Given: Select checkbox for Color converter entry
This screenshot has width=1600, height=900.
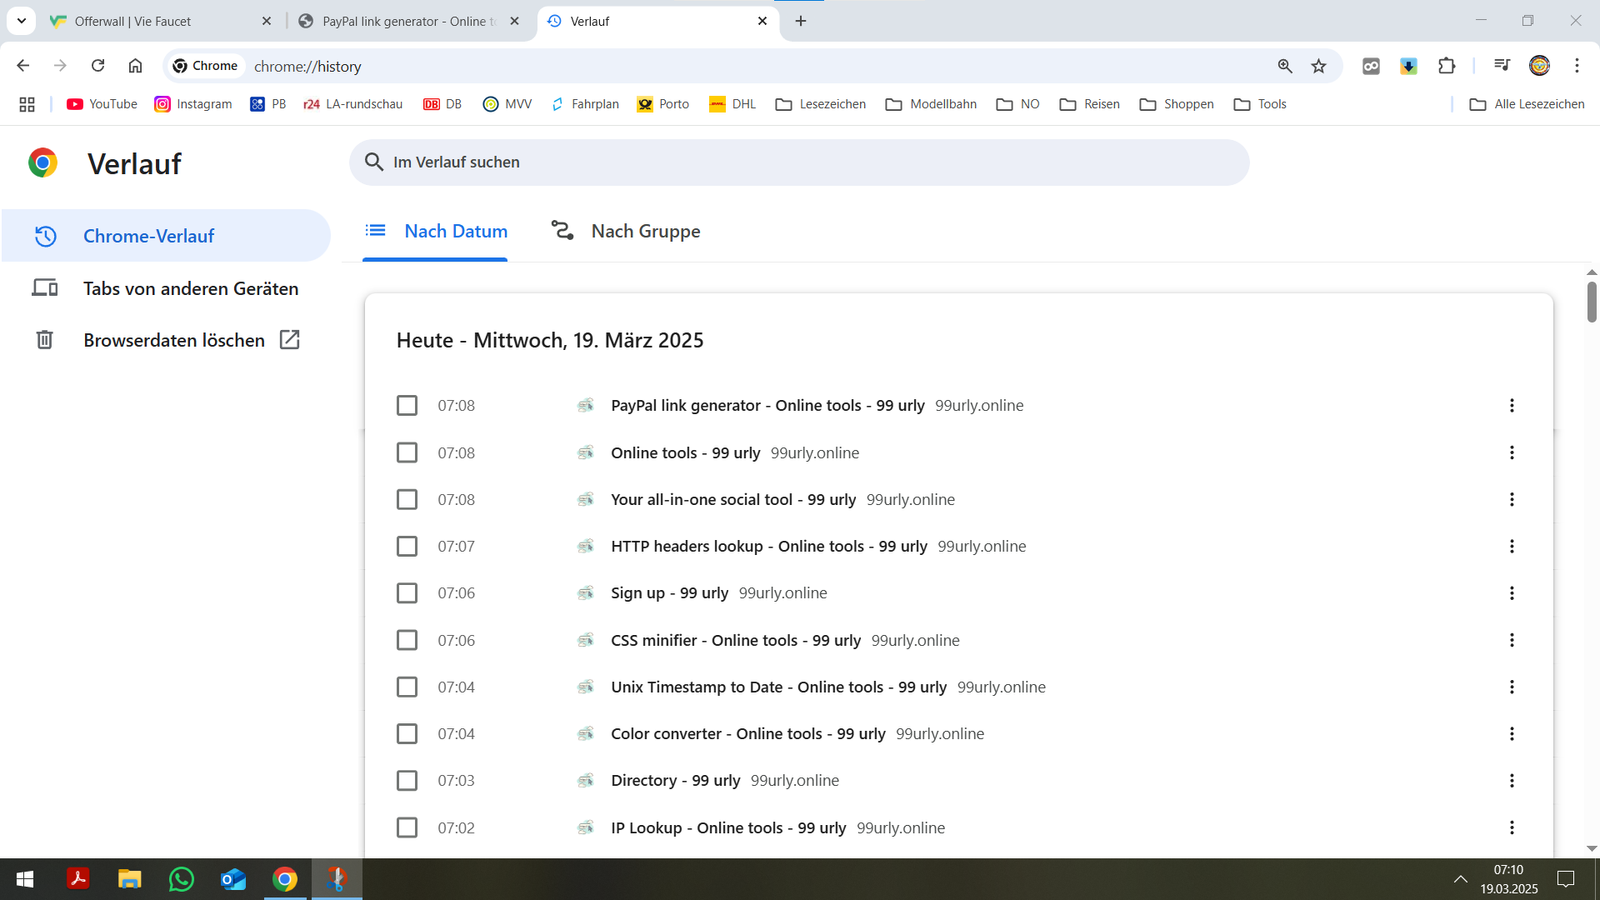Looking at the screenshot, I should click(407, 734).
